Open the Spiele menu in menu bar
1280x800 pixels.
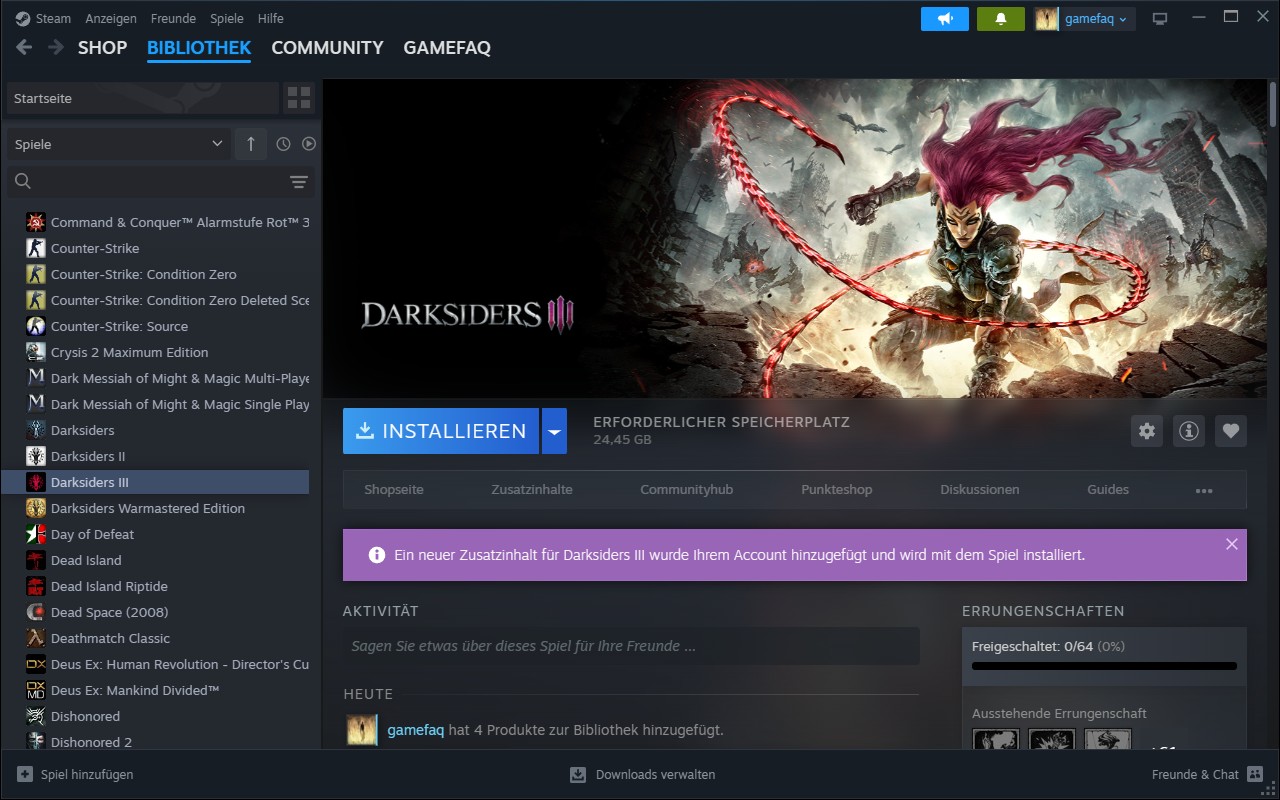tap(227, 18)
